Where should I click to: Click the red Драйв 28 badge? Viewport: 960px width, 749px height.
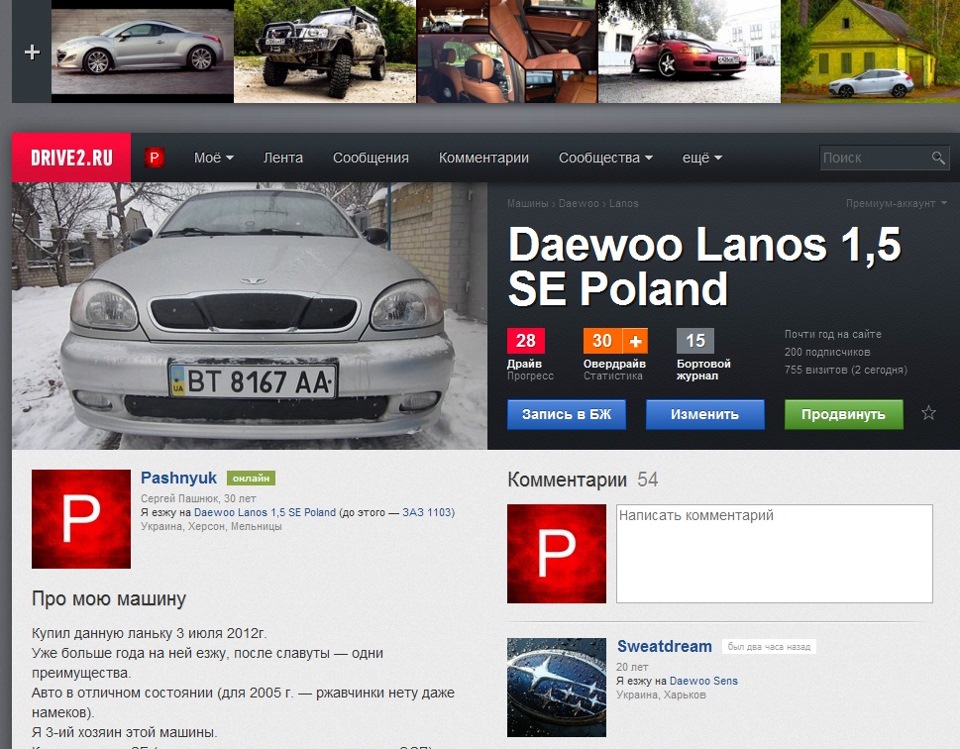coord(525,341)
